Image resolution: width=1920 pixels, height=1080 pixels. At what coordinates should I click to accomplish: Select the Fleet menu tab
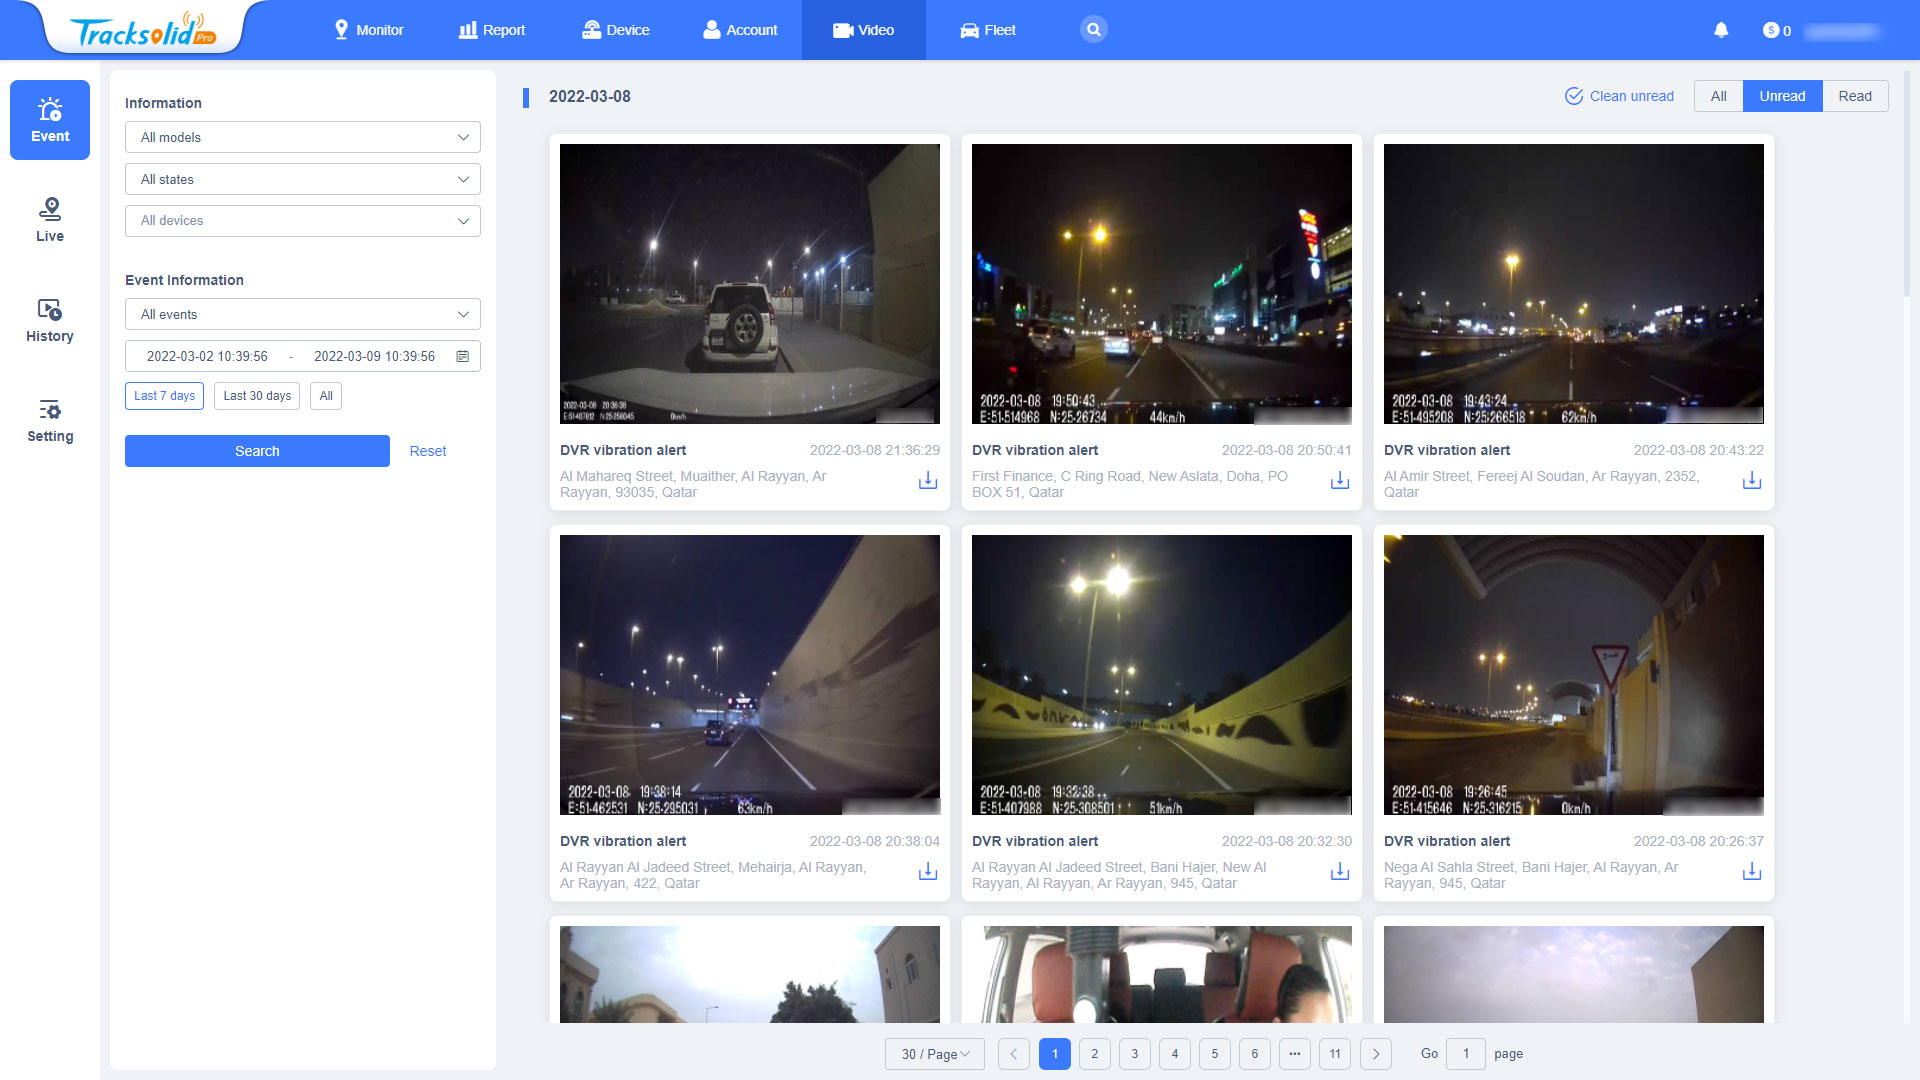point(988,29)
